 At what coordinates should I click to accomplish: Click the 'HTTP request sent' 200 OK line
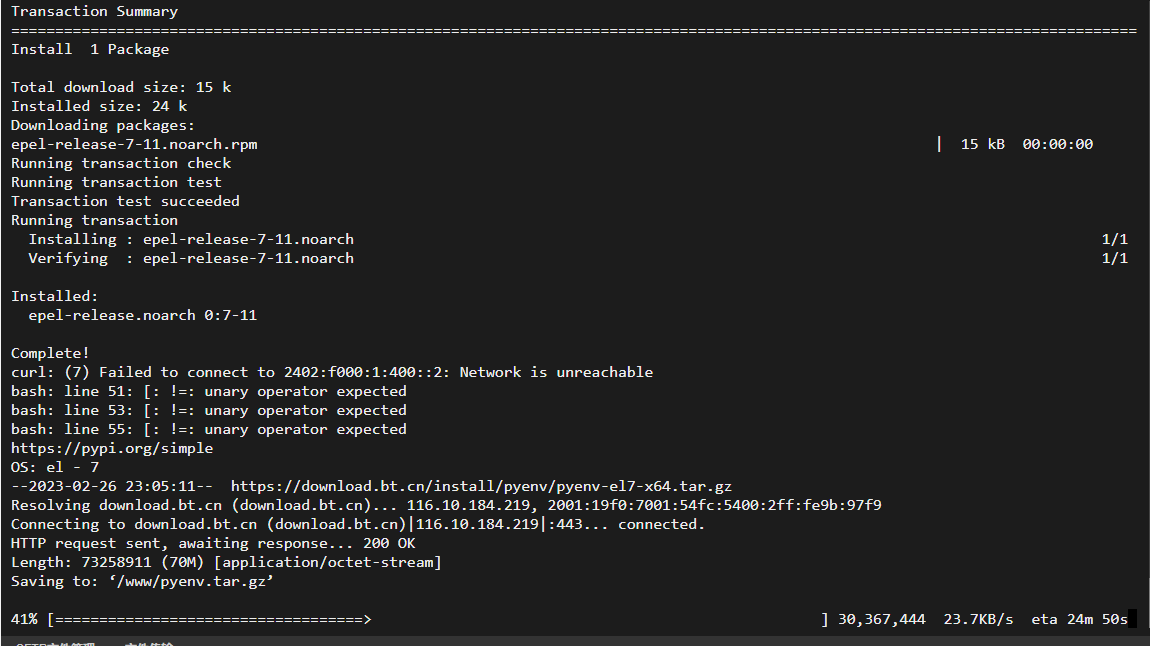click(213, 543)
